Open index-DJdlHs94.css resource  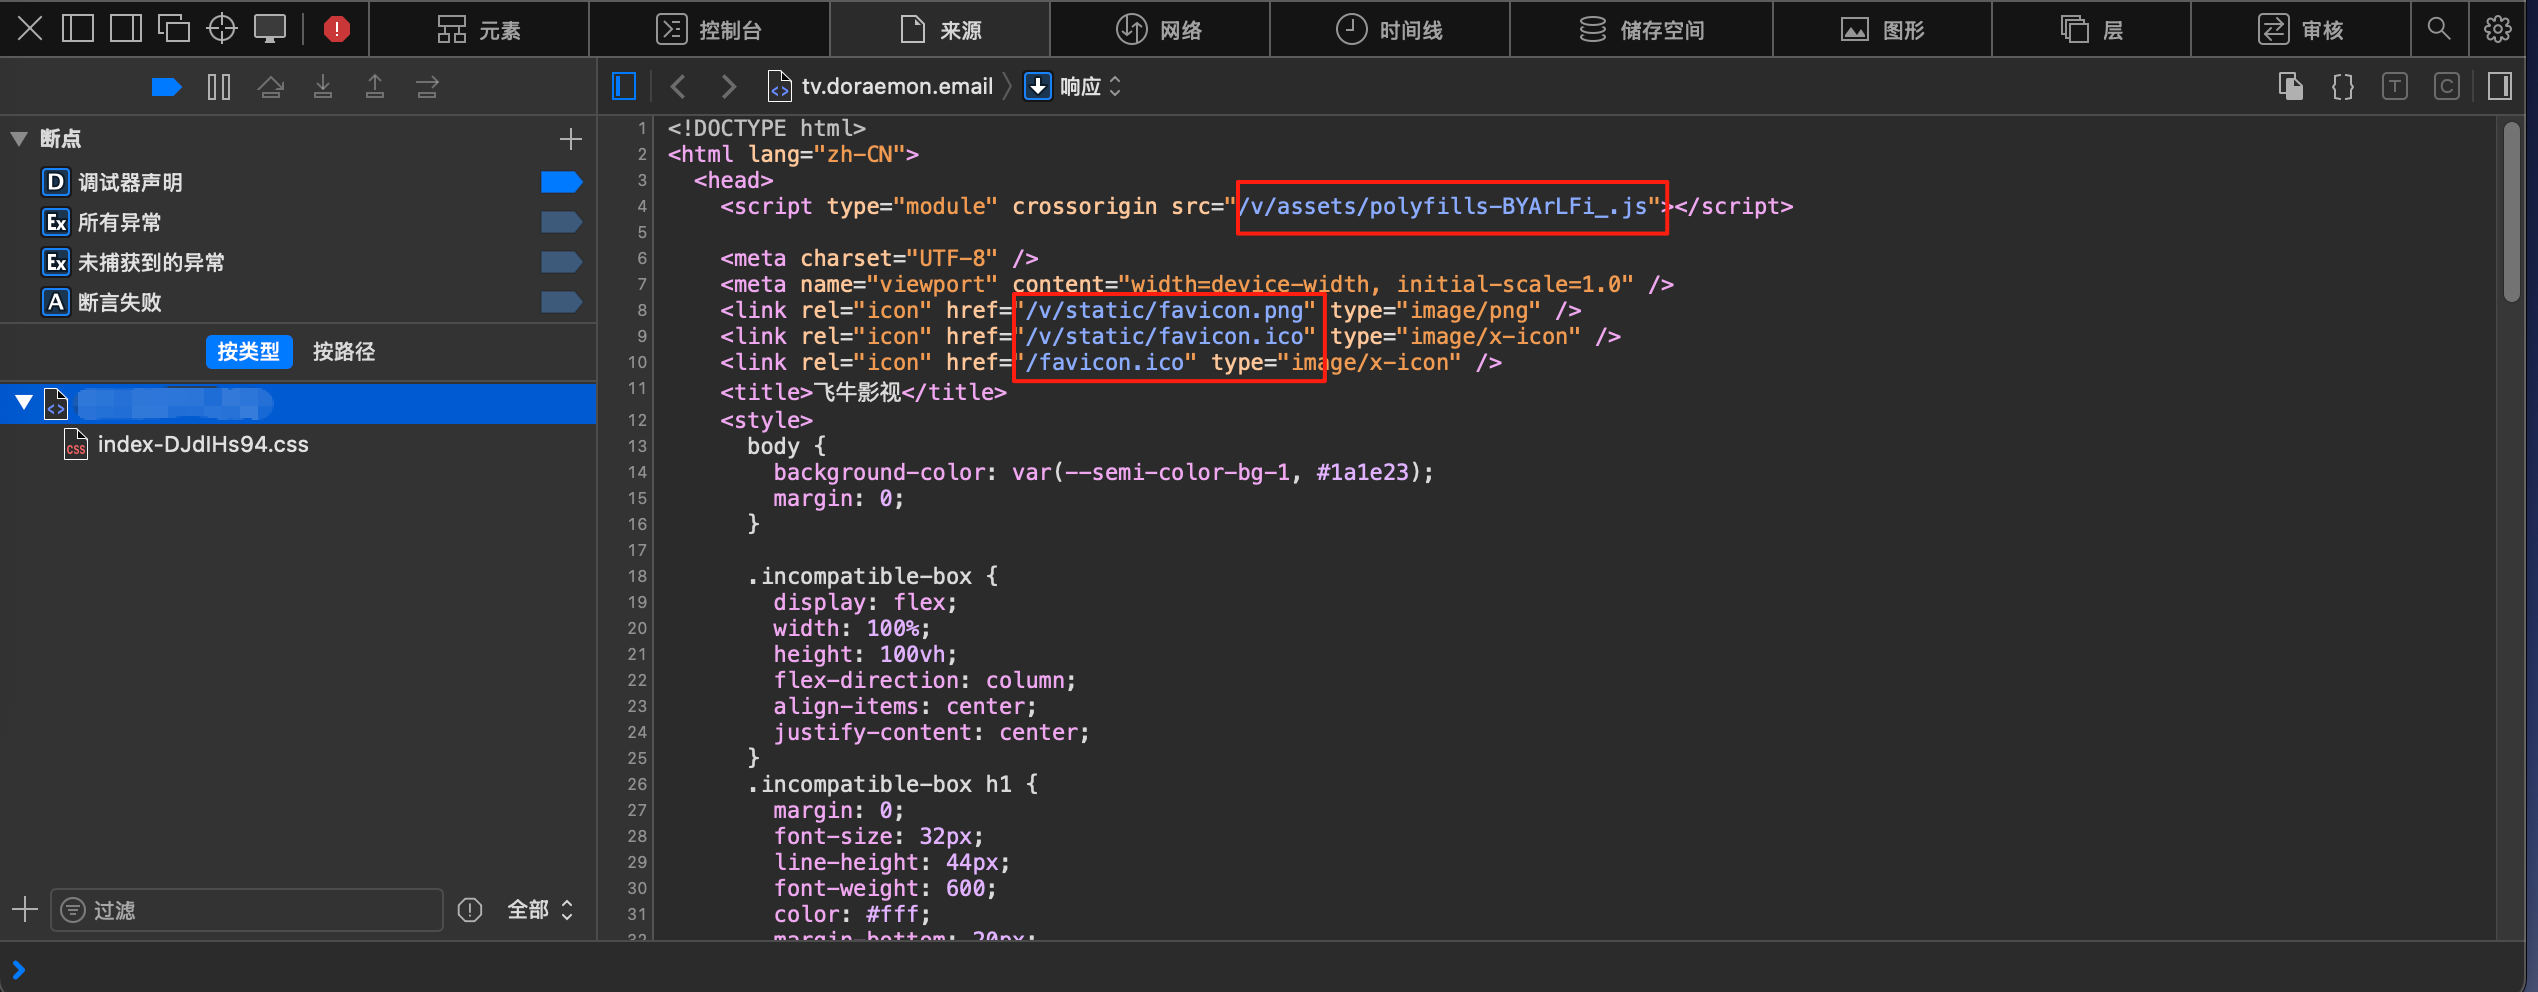(203, 445)
